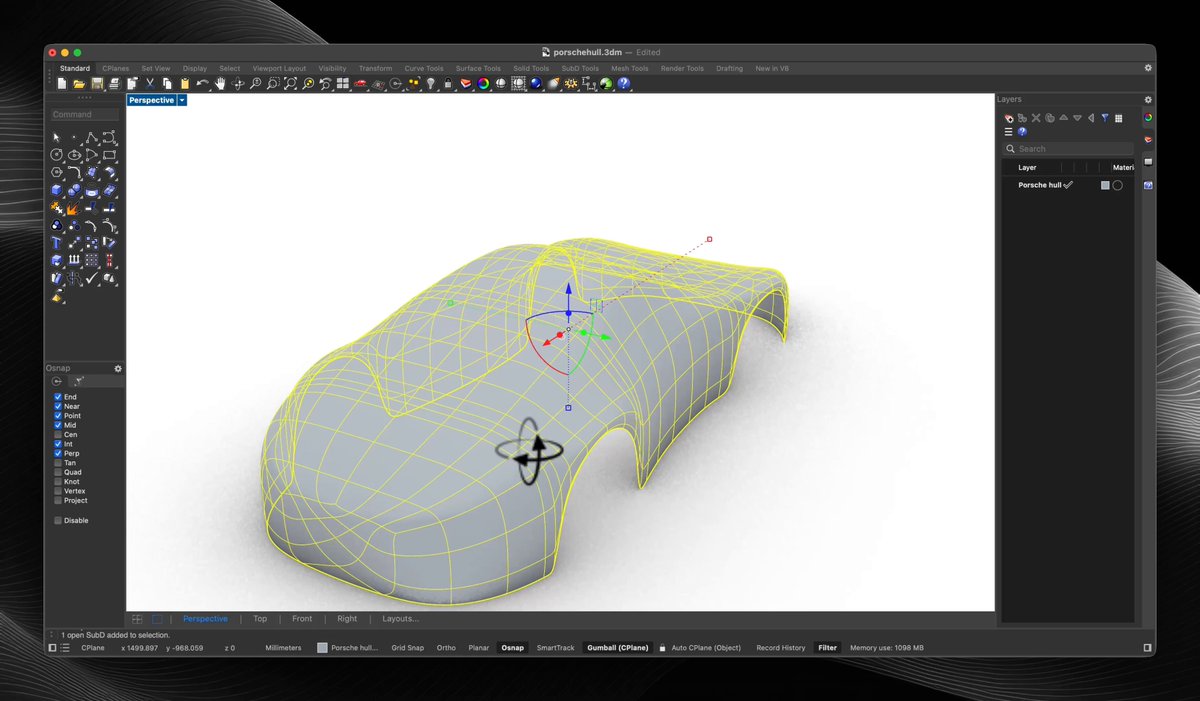The height and width of the screenshot is (701, 1200).
Task: Click the light bulb icon in the toolbar
Action: [x=430, y=84]
